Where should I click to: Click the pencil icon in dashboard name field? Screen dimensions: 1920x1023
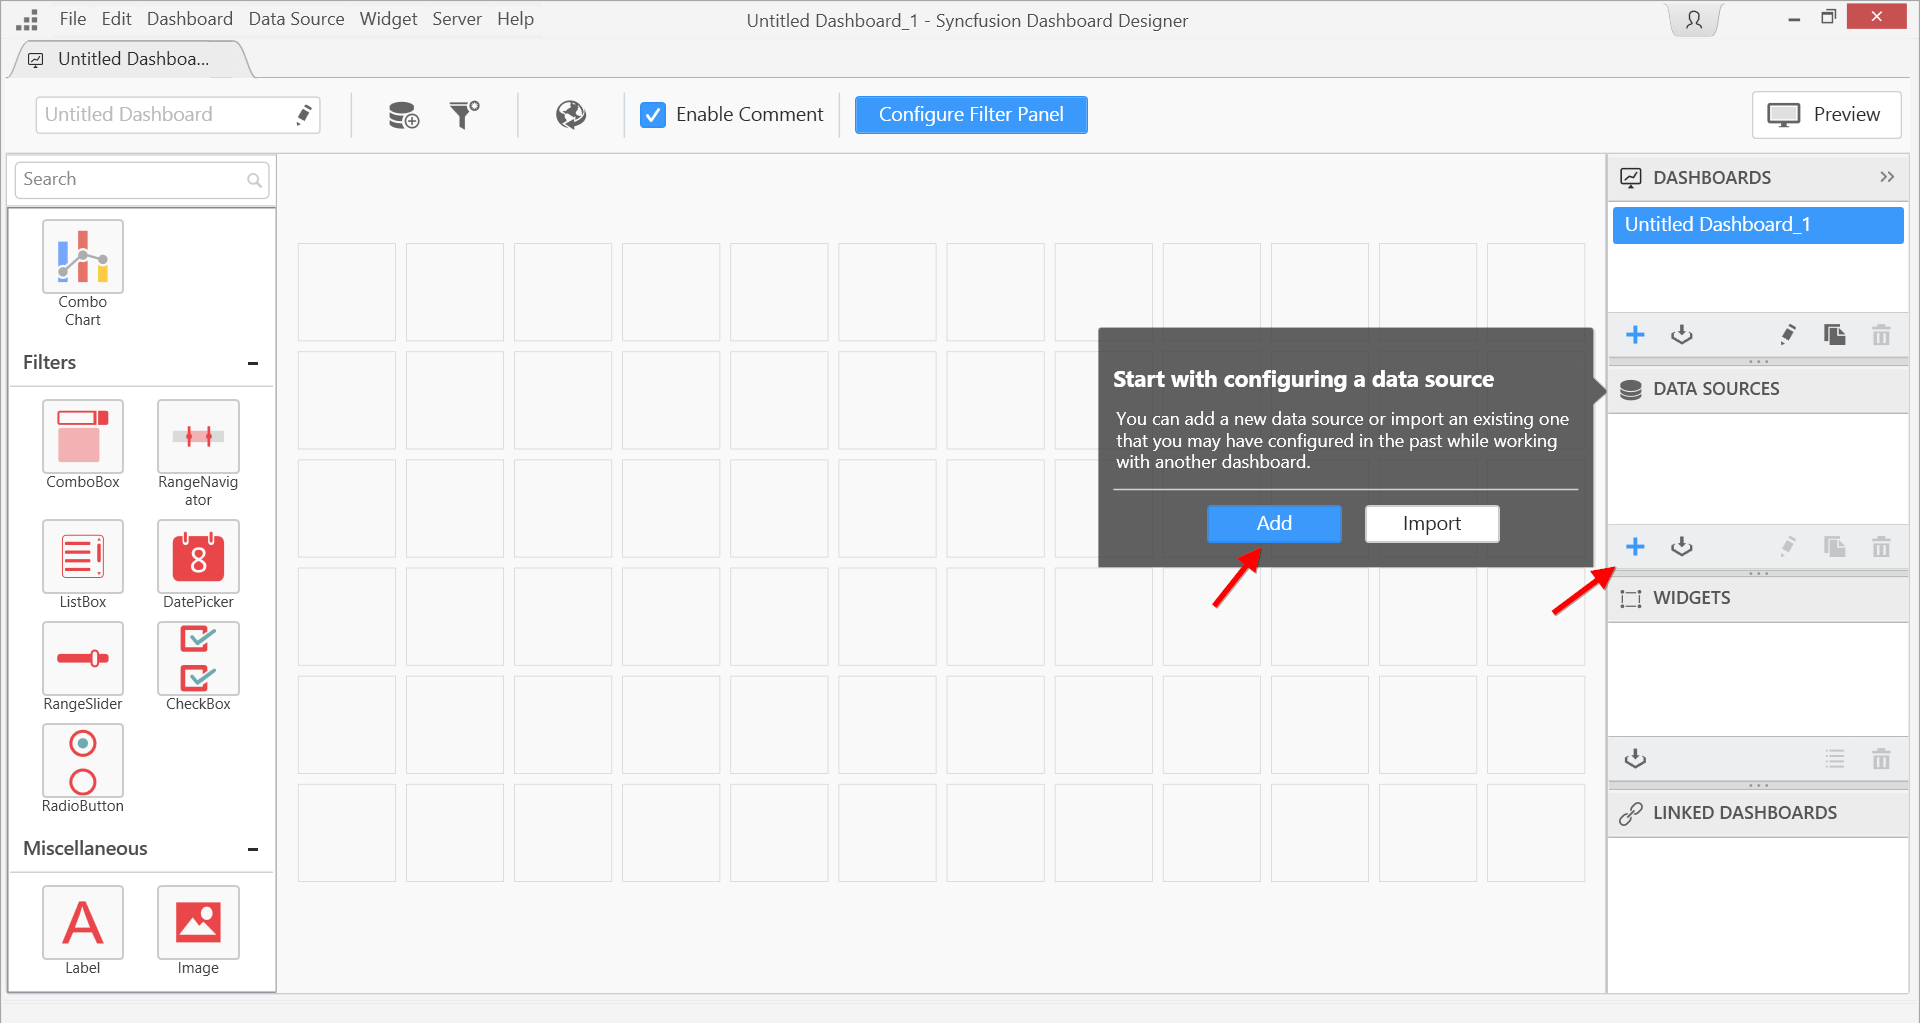(304, 115)
